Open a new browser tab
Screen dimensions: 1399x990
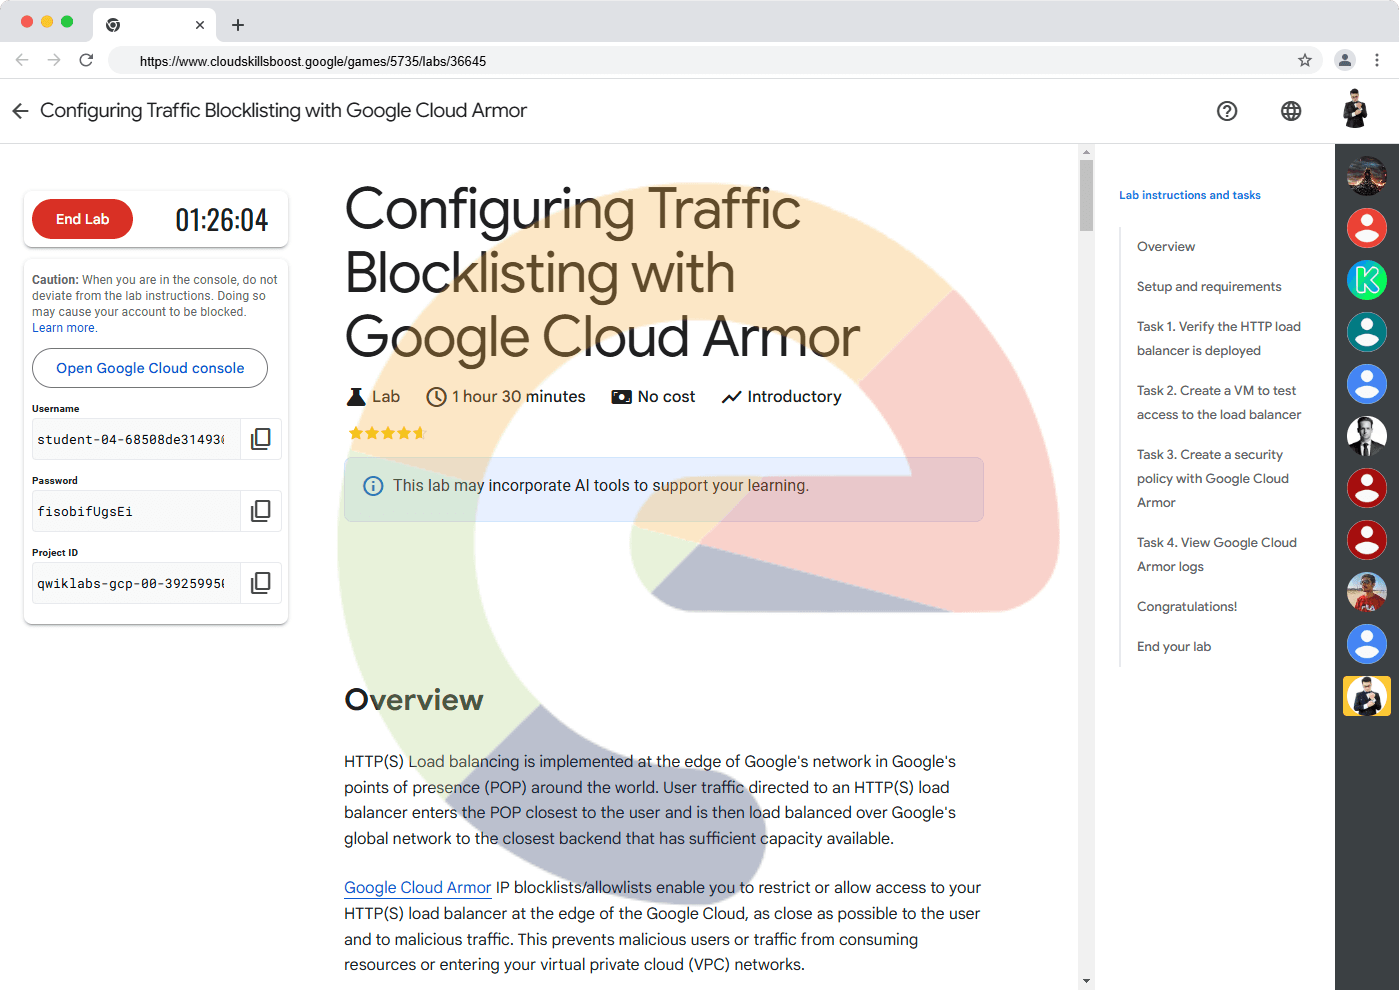238,25
